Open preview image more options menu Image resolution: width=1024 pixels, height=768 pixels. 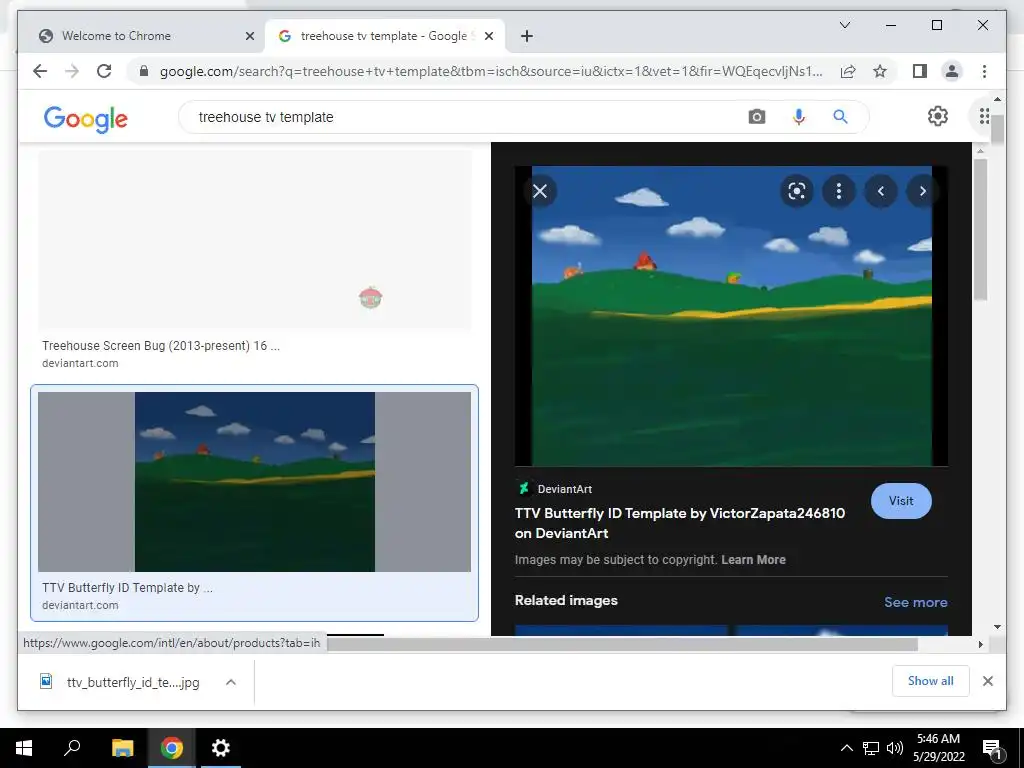click(x=839, y=191)
